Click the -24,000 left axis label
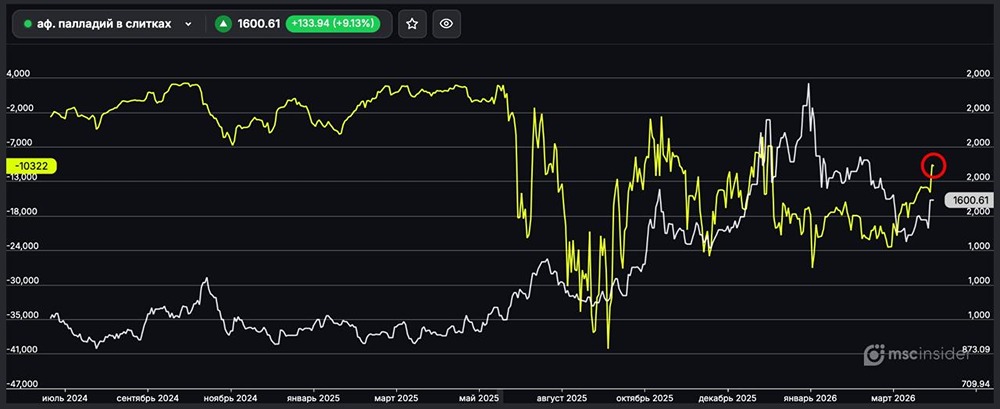This screenshot has height=409, width=1000. coord(20,246)
